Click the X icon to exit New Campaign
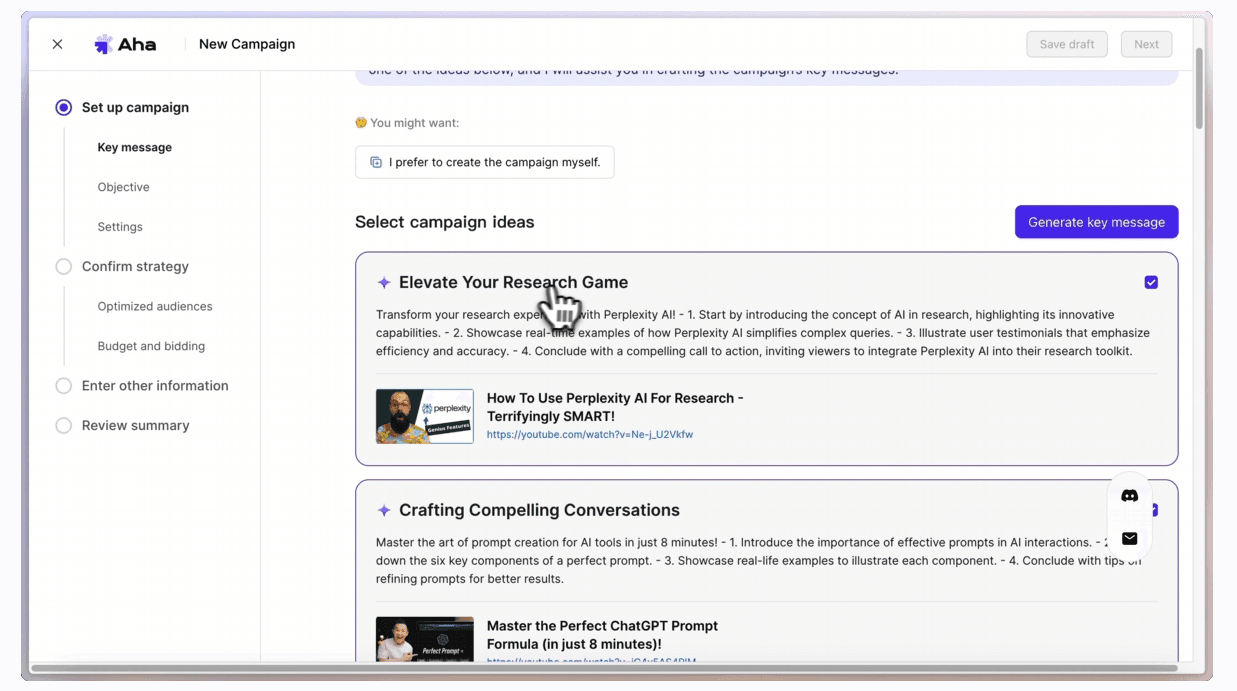Image resolution: width=1237 pixels, height=691 pixels. (57, 44)
